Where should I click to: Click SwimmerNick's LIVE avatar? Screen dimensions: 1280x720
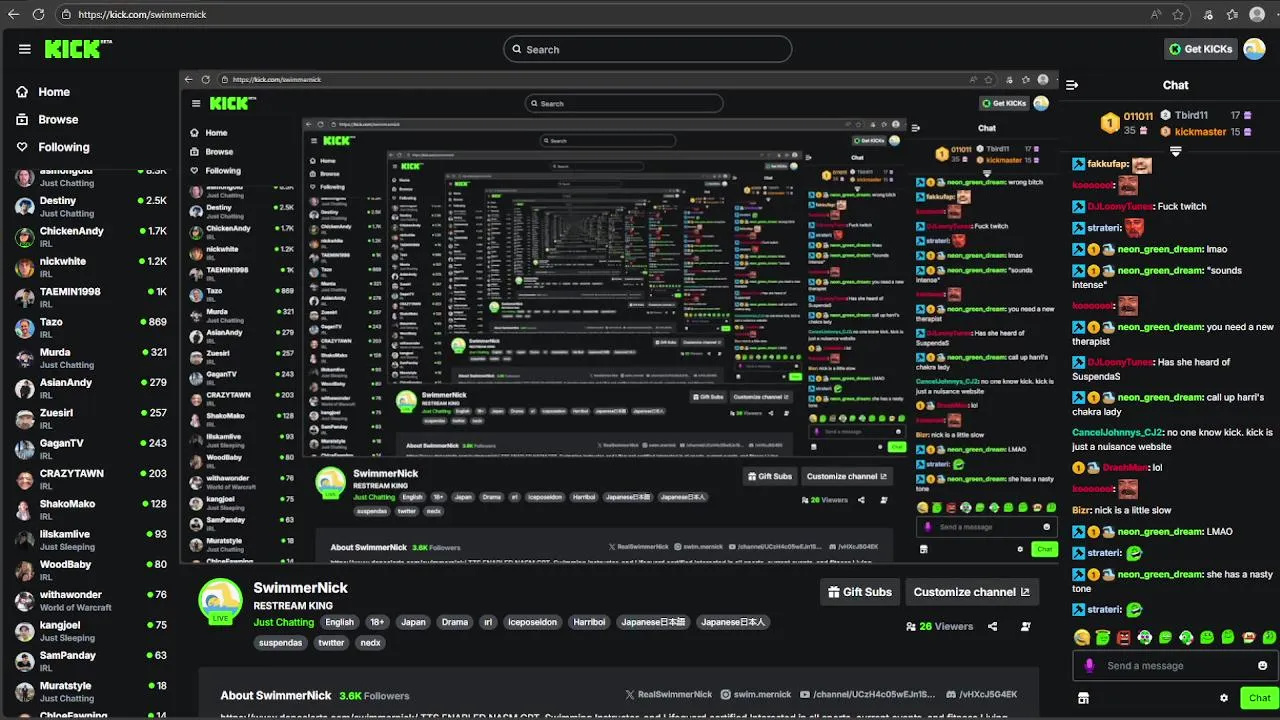[x=220, y=601]
